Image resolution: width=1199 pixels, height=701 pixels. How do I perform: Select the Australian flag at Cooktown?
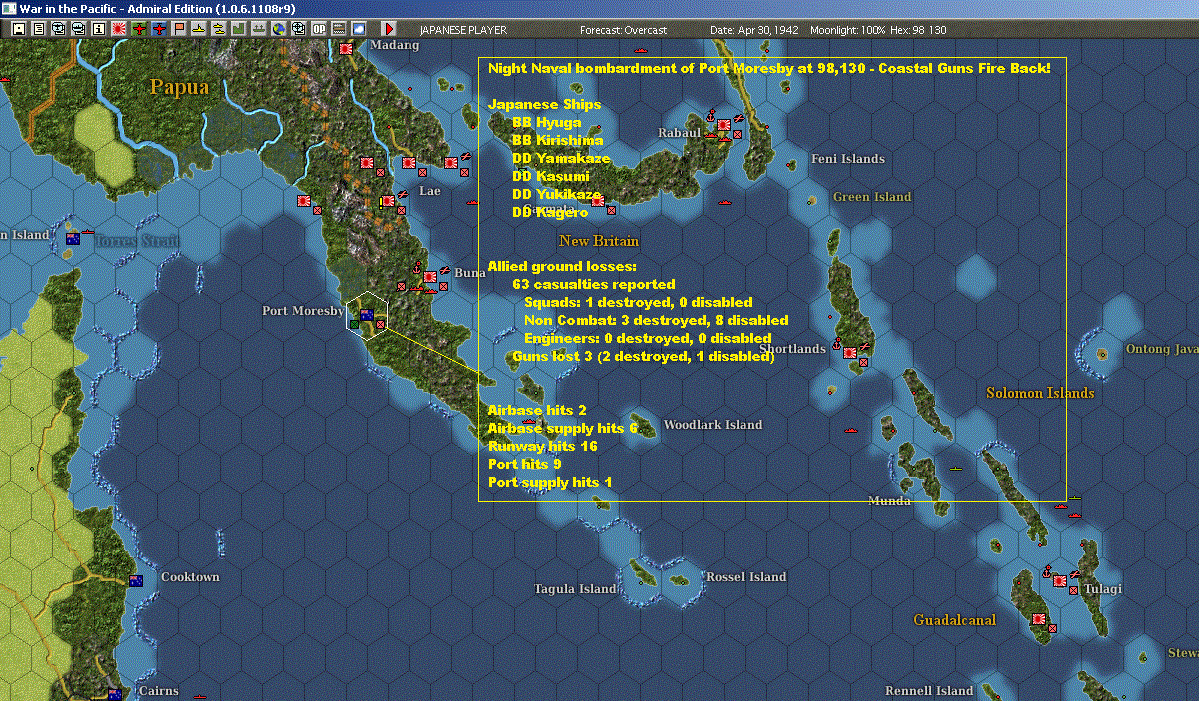(136, 581)
